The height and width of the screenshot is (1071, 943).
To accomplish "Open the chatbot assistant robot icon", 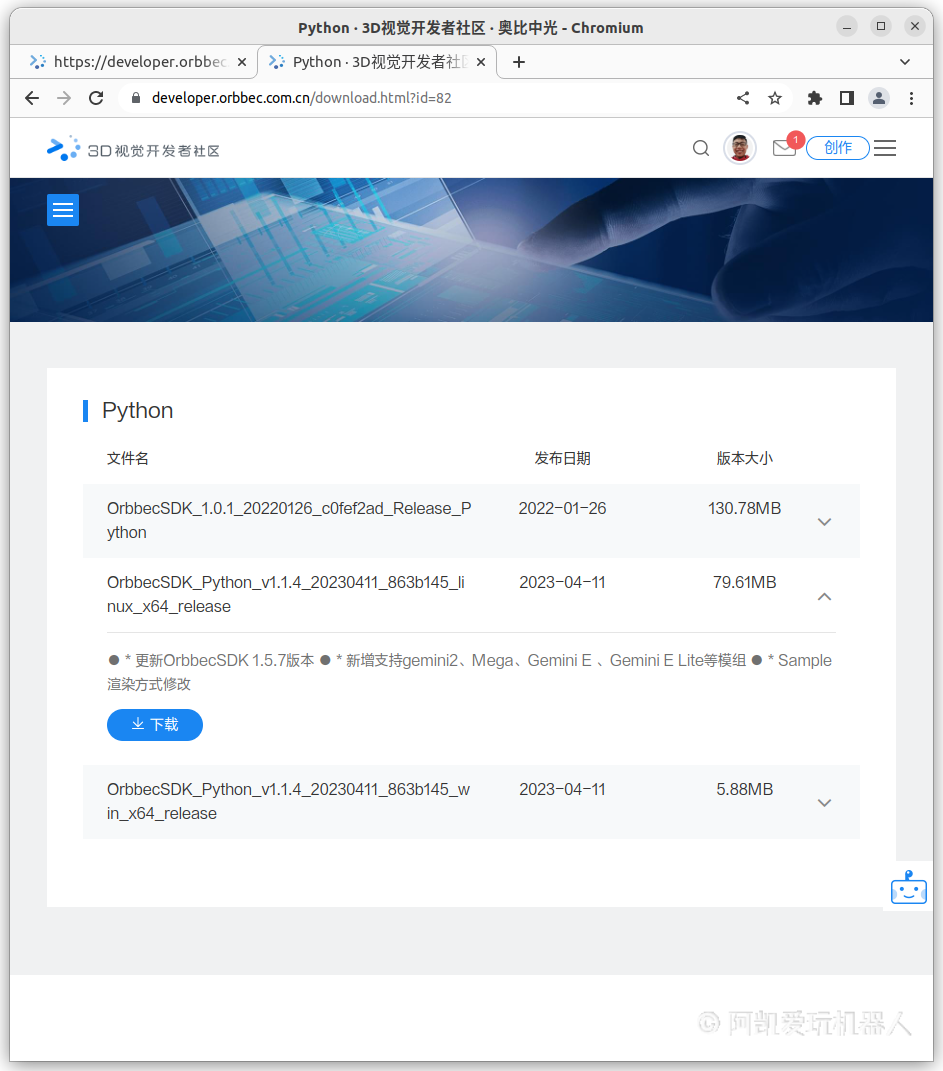I will [x=909, y=887].
